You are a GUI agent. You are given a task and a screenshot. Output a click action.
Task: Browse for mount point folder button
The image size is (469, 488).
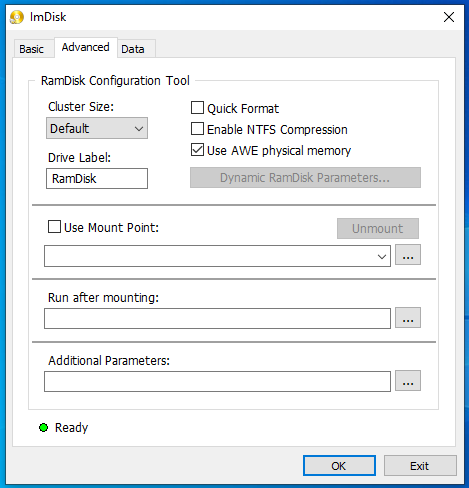pos(408,255)
